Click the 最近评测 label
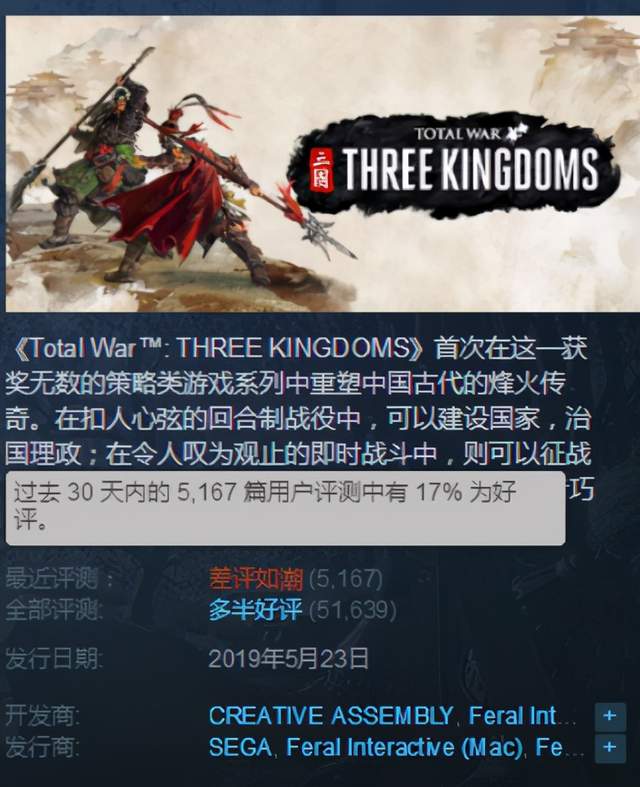640x787 pixels. click(59, 579)
